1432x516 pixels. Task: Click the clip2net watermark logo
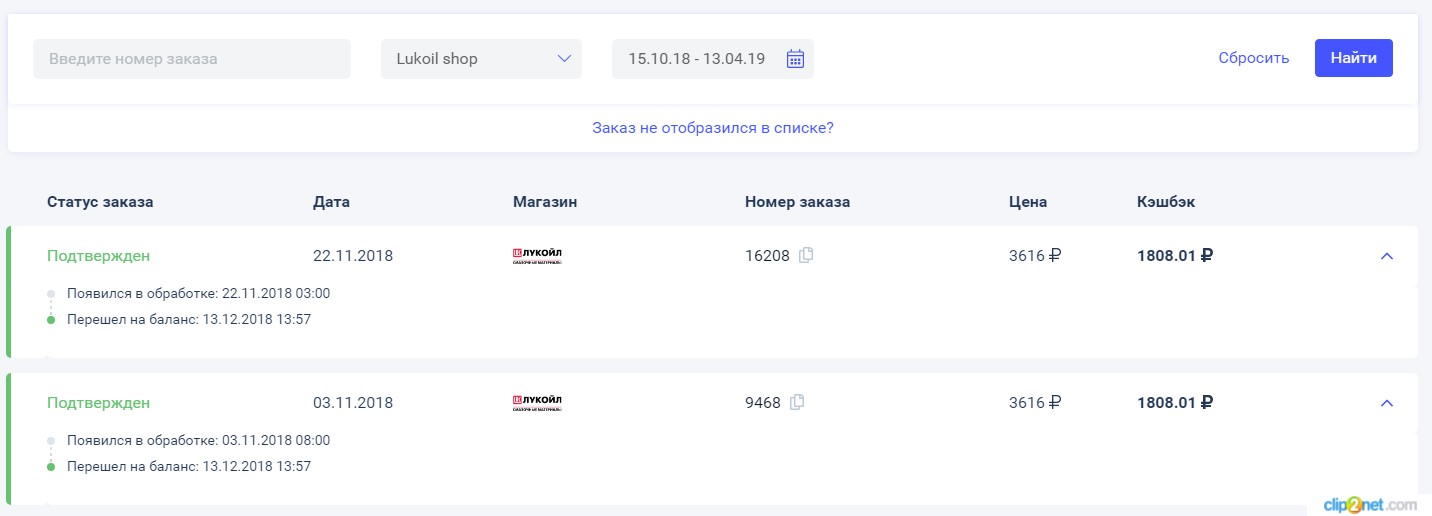tap(1370, 504)
